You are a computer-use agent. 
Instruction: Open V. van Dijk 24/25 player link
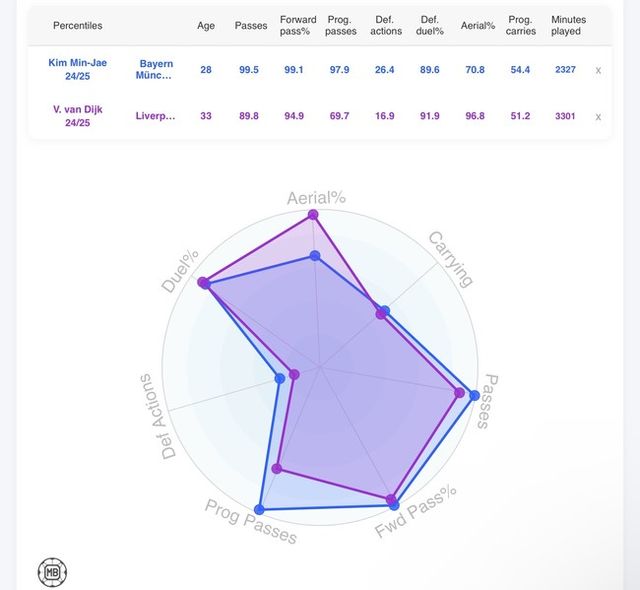click(78, 116)
